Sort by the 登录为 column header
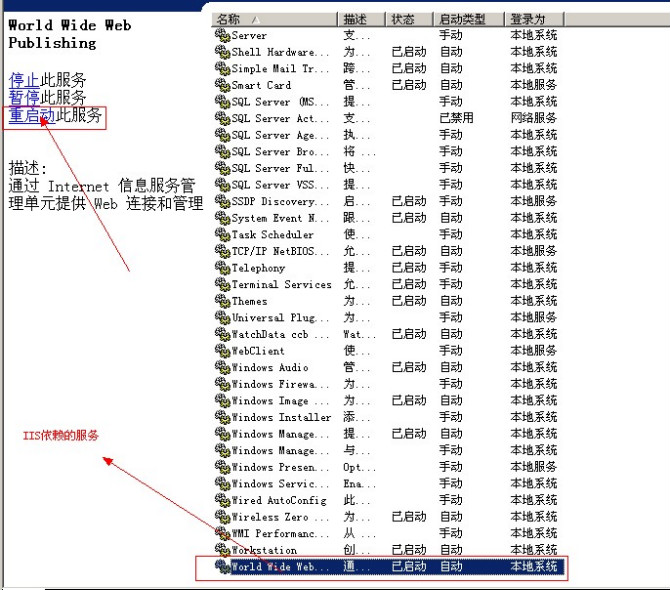The width and height of the screenshot is (670, 590). tap(535, 19)
